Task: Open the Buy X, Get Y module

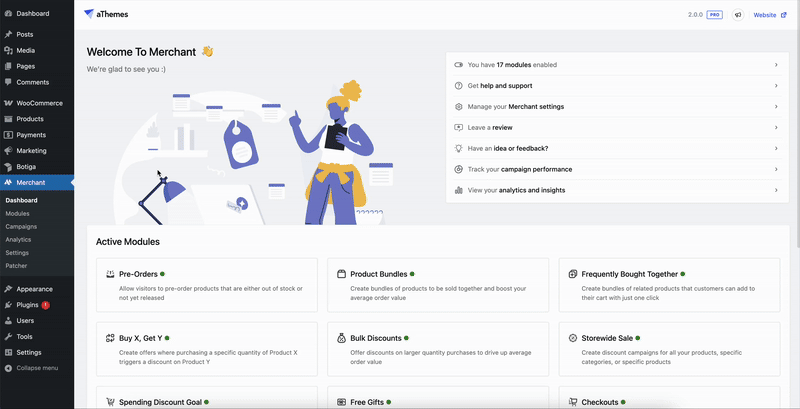Action: point(207,349)
